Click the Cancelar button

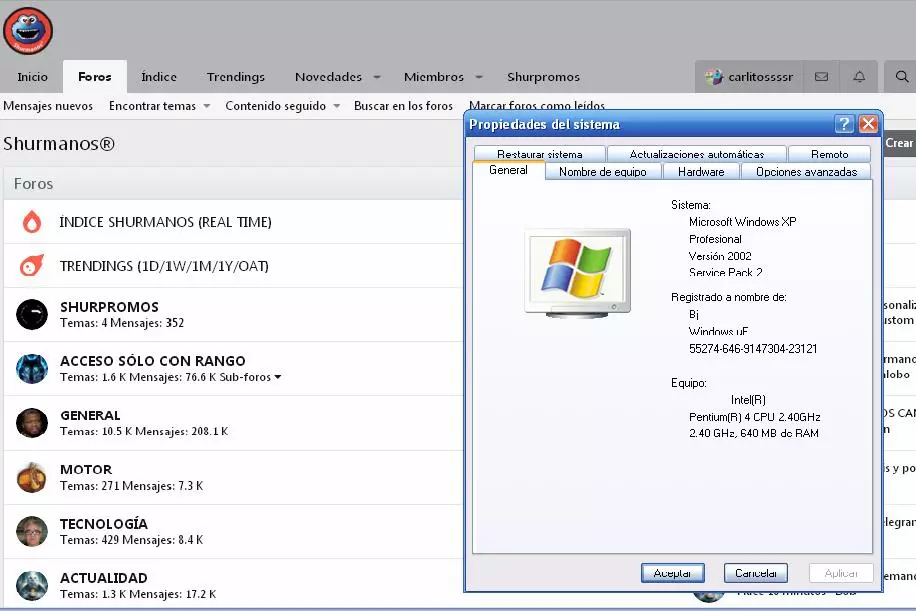tap(756, 573)
